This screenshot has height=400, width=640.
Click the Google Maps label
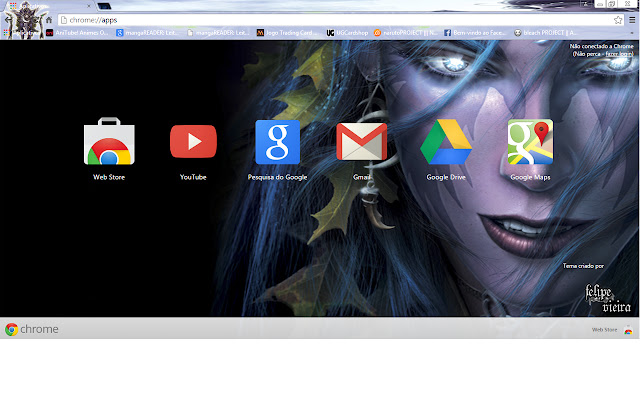(530, 177)
